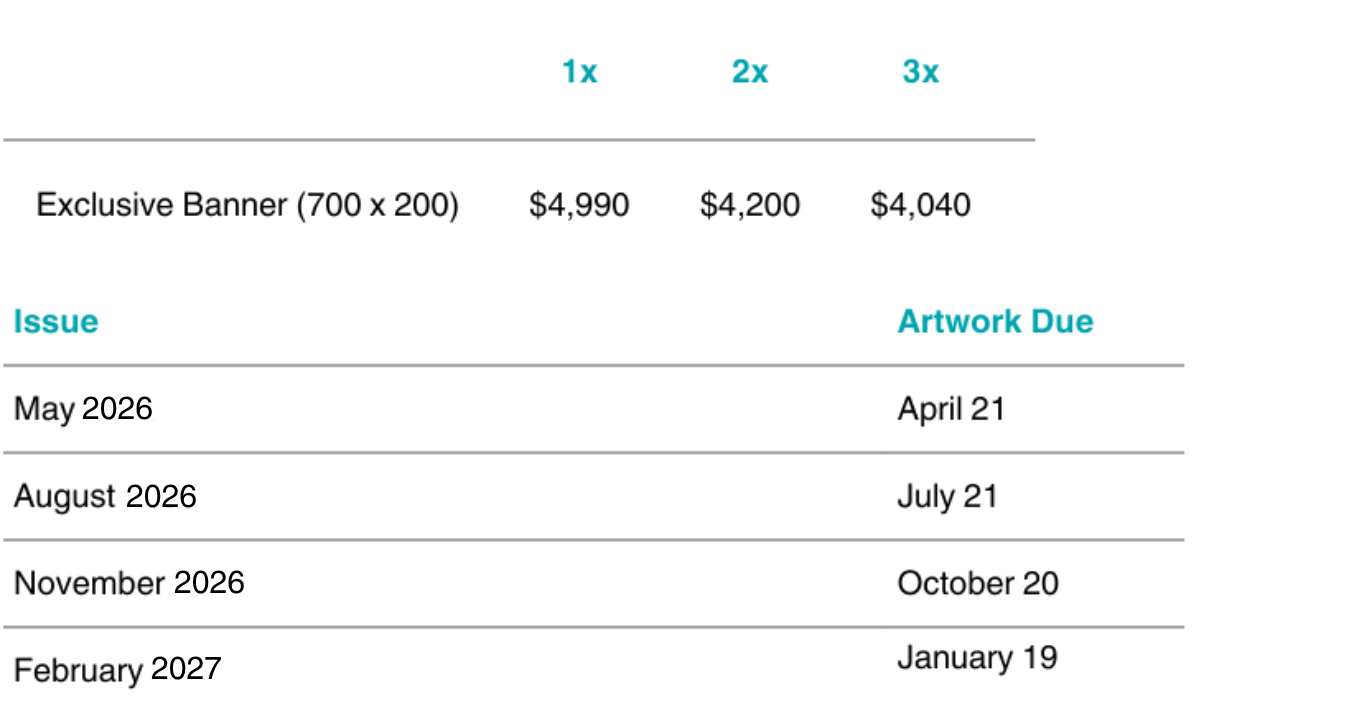Click the November 2026 issue entry

click(x=129, y=583)
